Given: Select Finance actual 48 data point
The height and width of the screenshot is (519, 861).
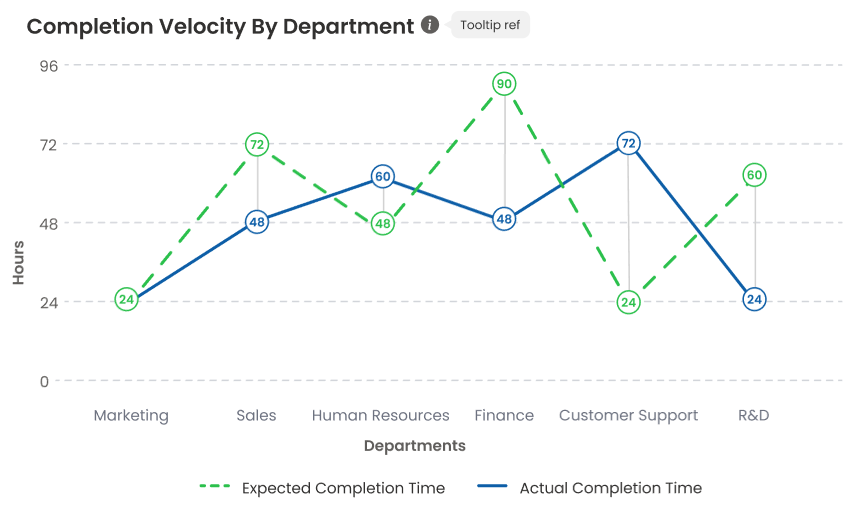Looking at the screenshot, I should click(505, 219).
